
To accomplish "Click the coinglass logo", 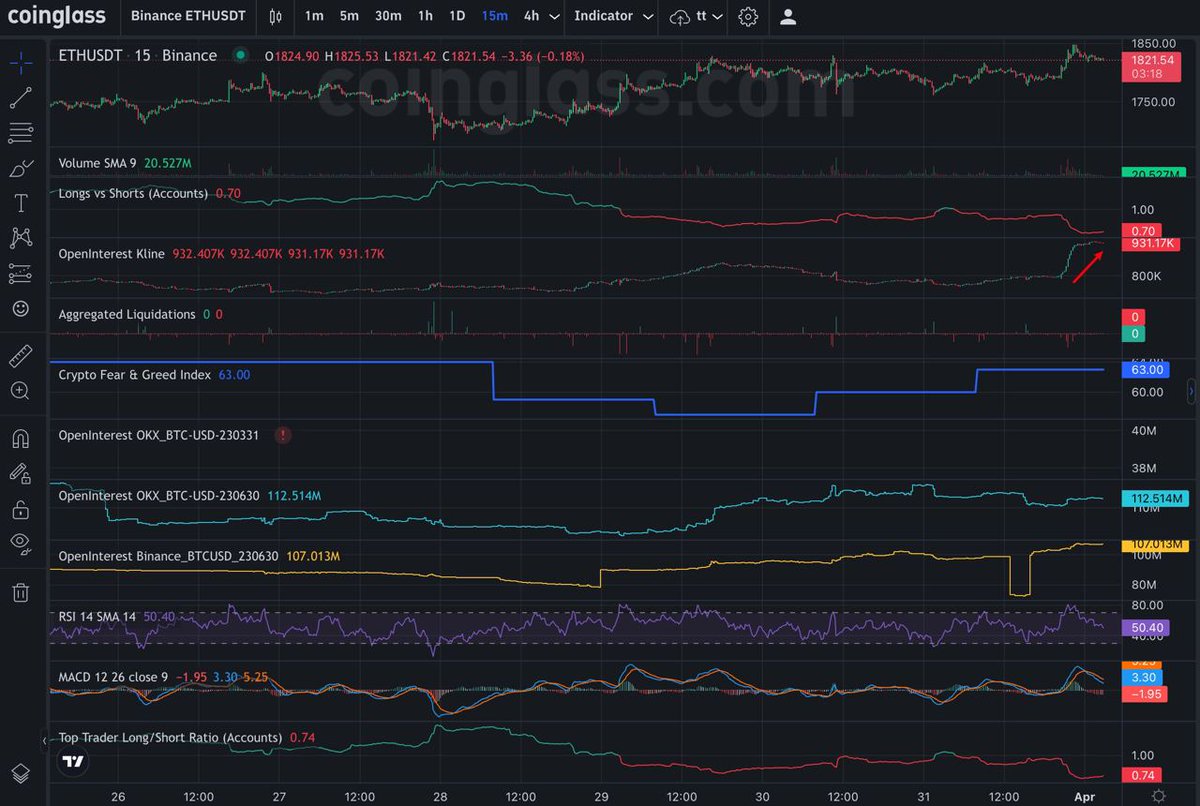I will [57, 16].
